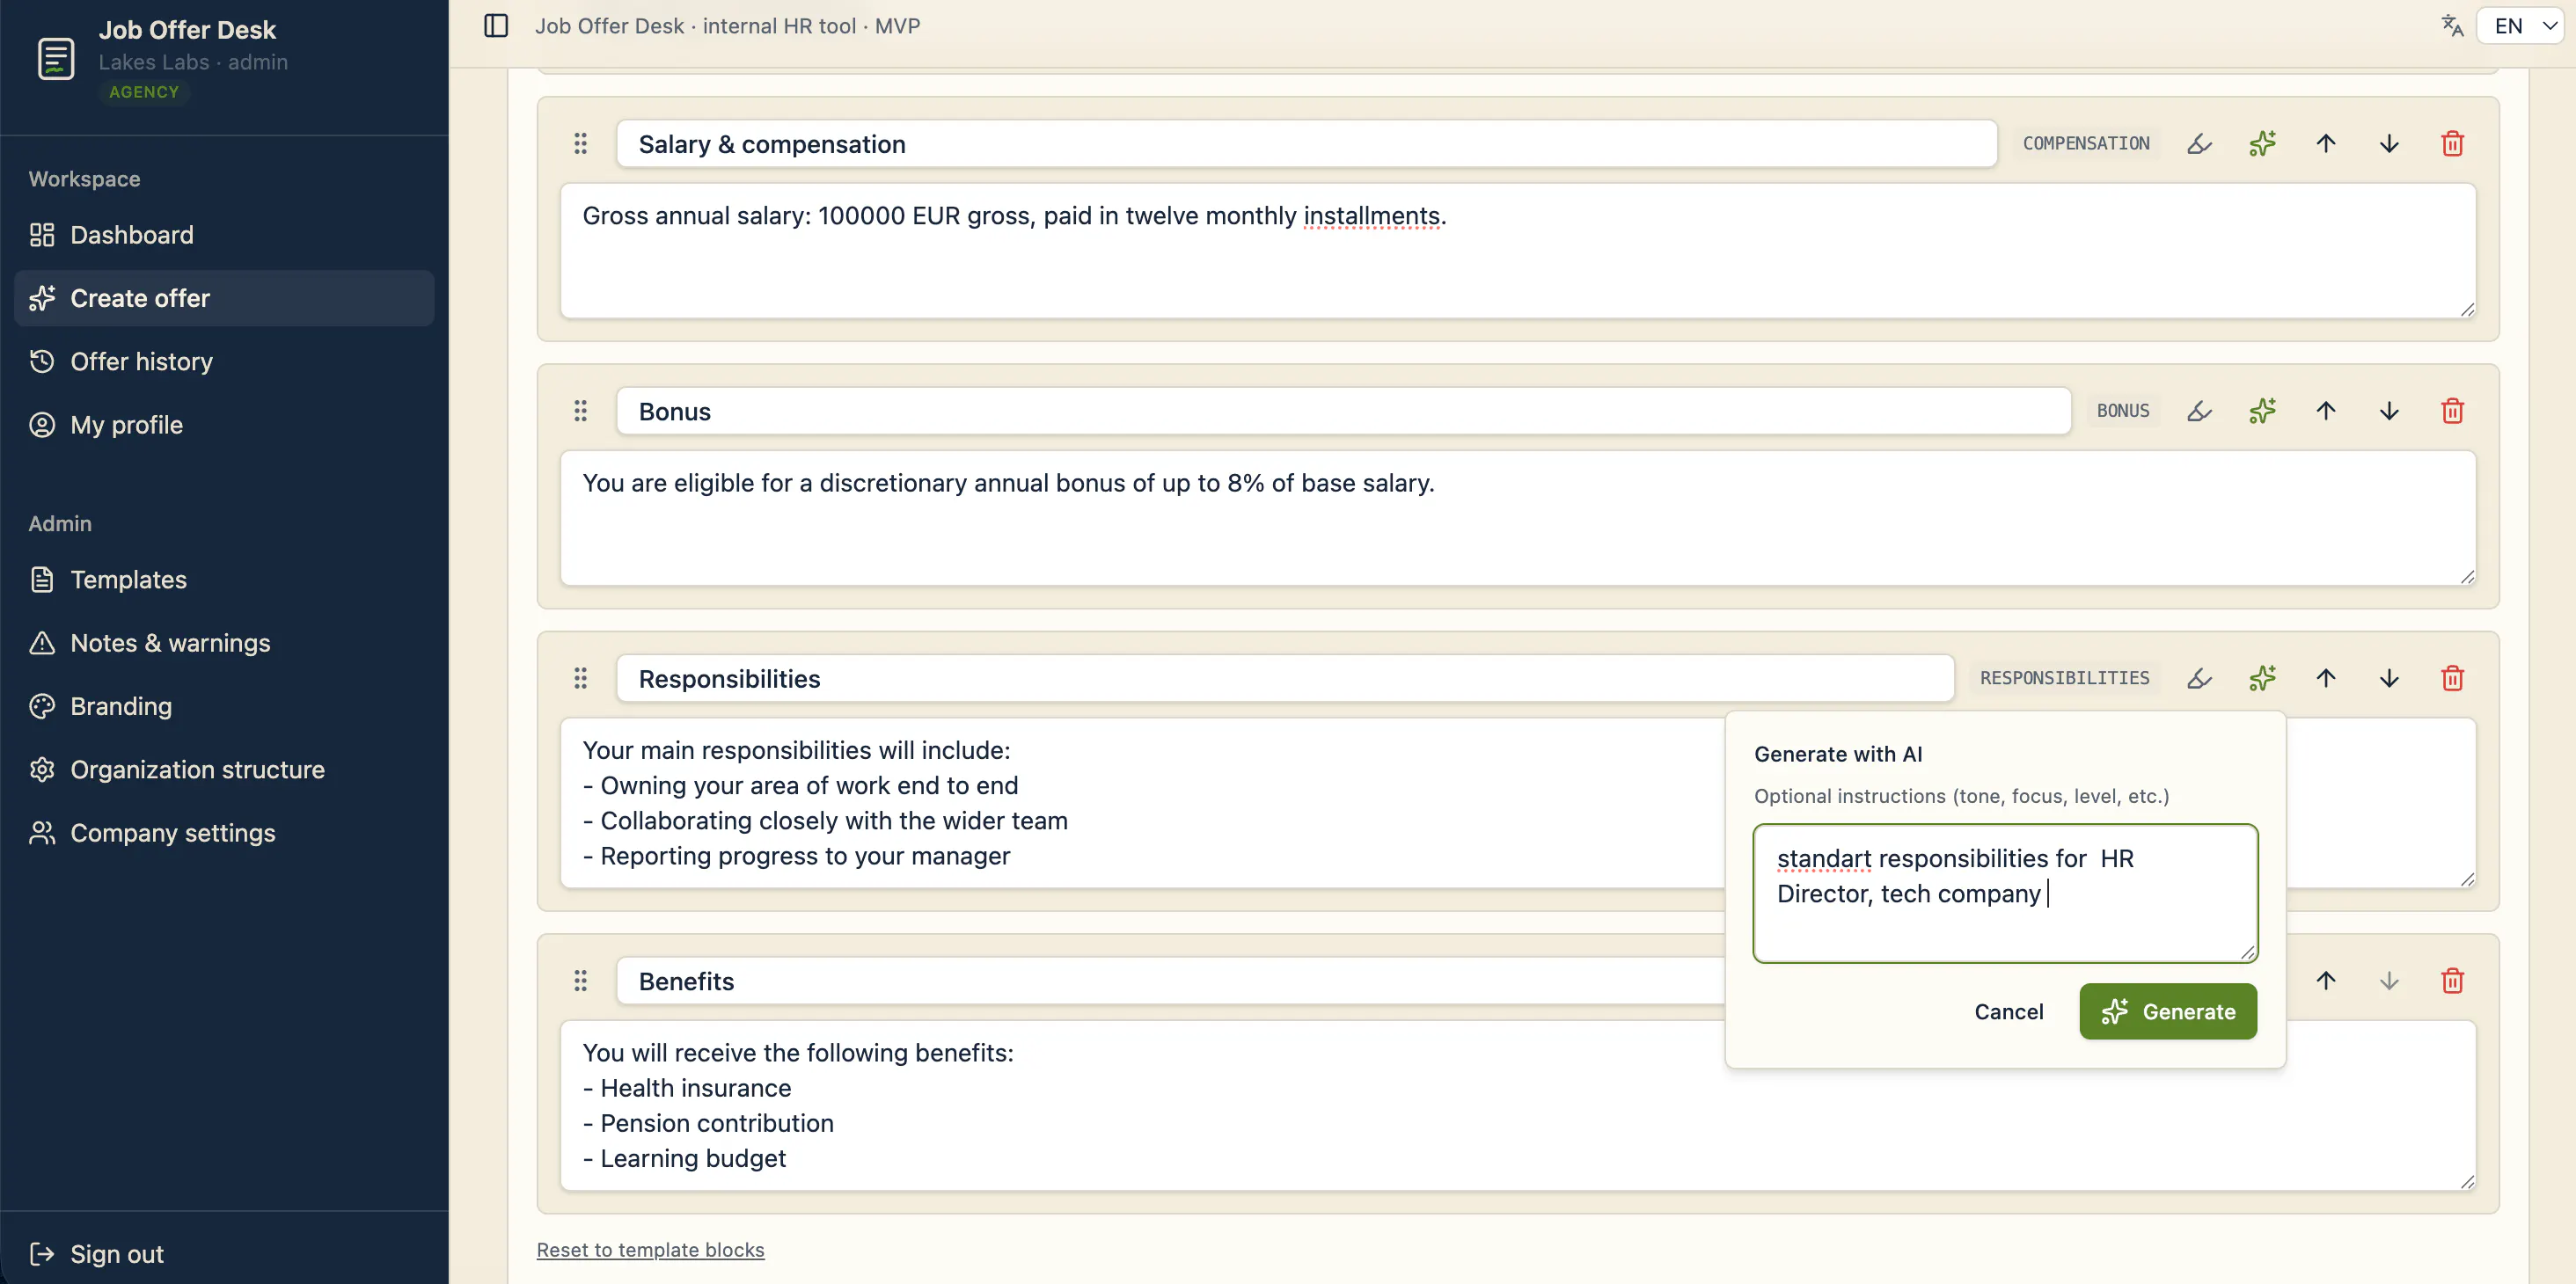
Task: Delete the Bonus block
Action: click(2452, 411)
